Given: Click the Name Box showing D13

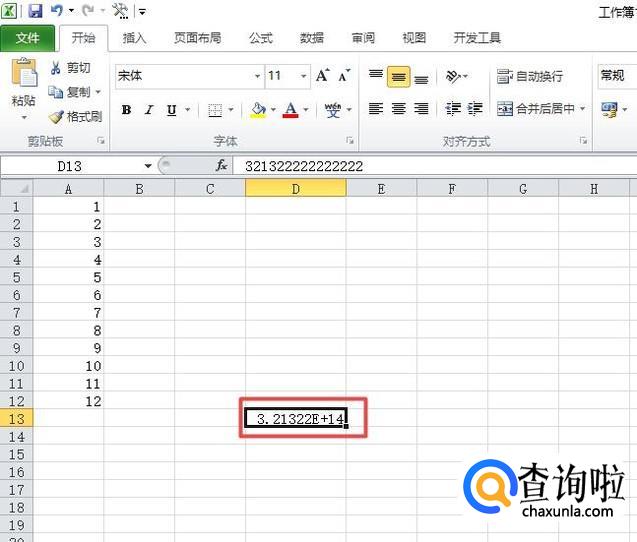Looking at the screenshot, I should 69,166.
